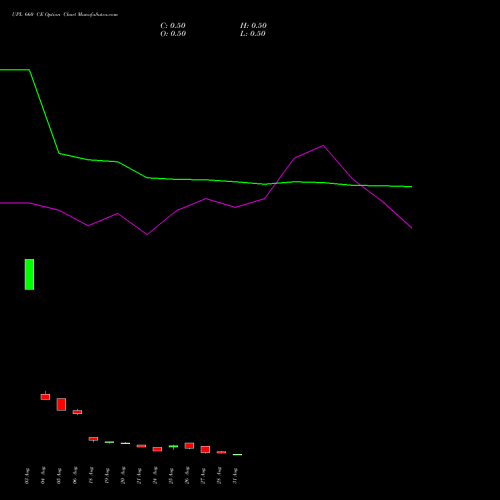Image resolution: width=500 pixels, height=500 pixels.
Task: Click the 04 Aug date axis label
Action: click(x=43, y=476)
